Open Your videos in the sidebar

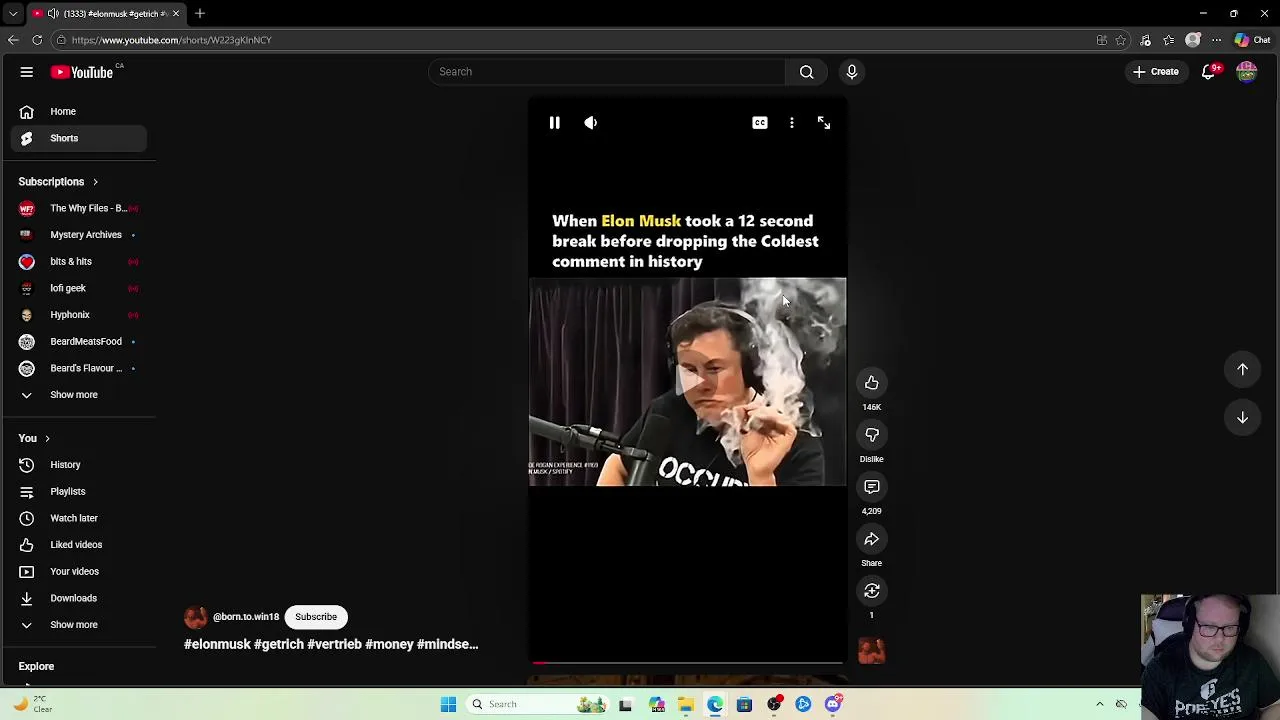[79, 572]
